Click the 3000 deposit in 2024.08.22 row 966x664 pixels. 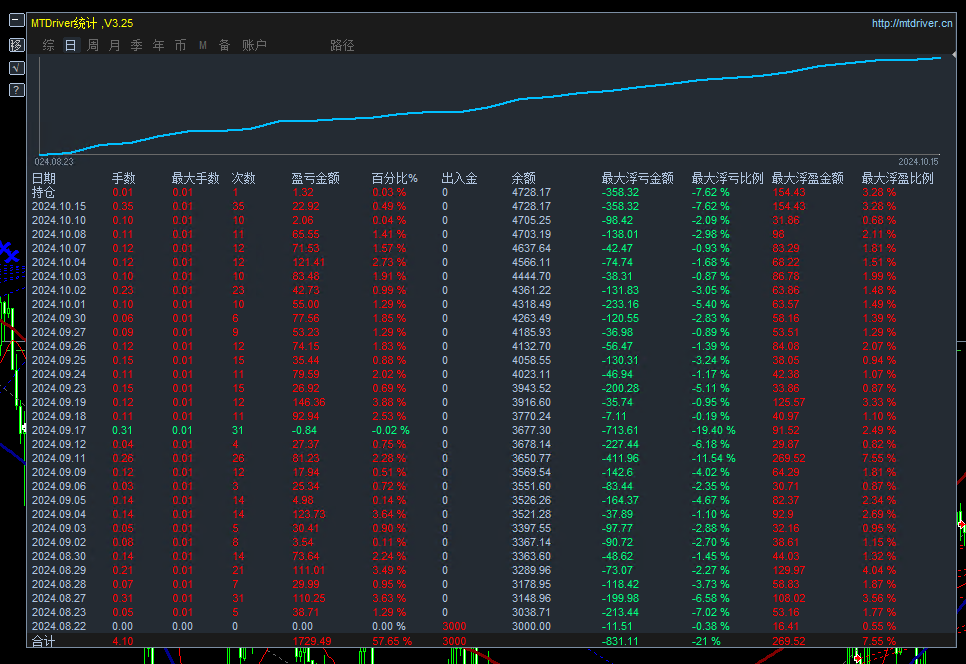pos(455,626)
